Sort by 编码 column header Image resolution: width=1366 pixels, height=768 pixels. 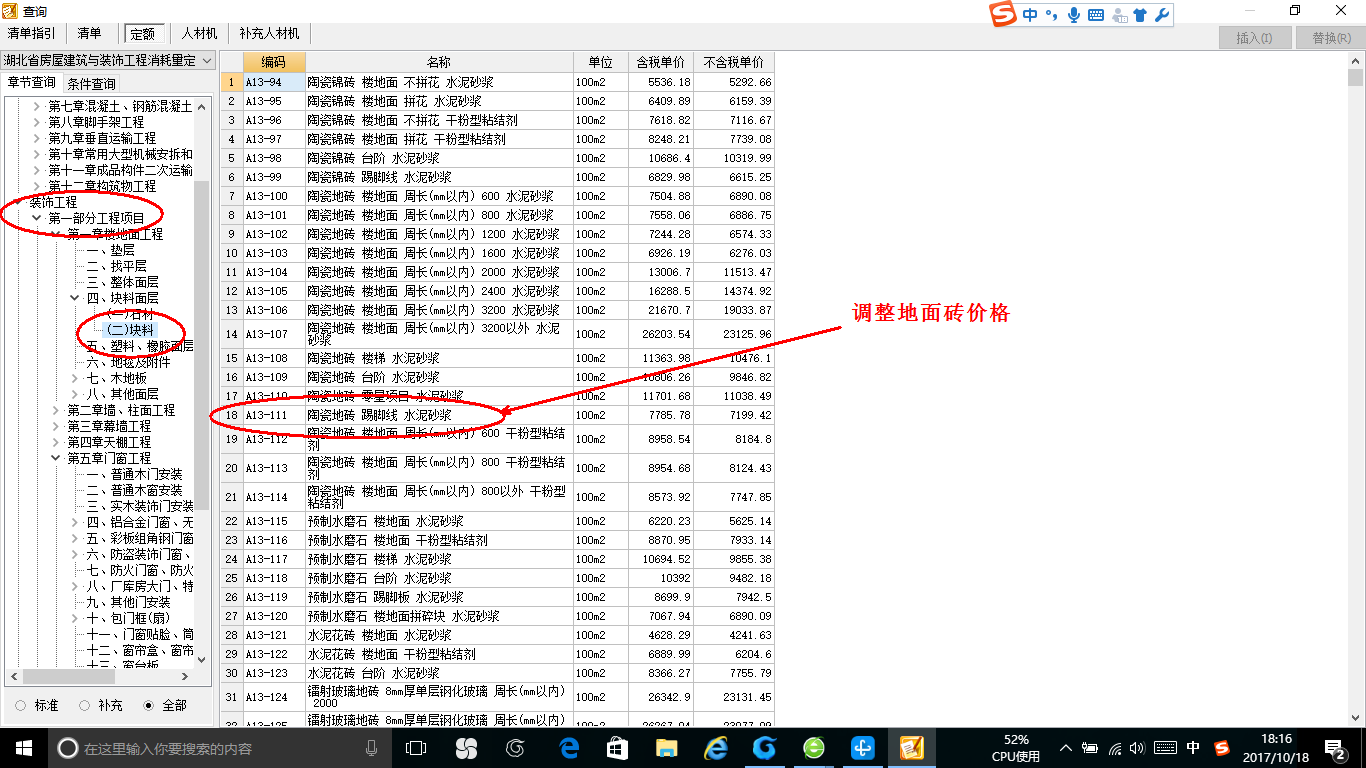tap(273, 62)
